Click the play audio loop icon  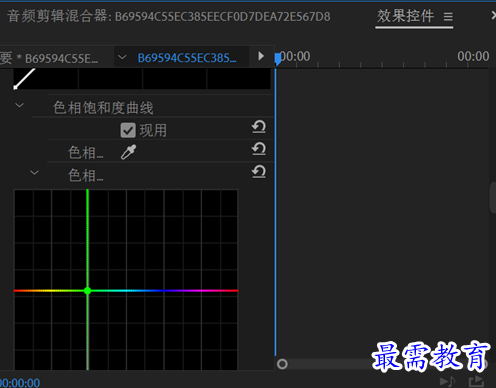(x=447, y=381)
